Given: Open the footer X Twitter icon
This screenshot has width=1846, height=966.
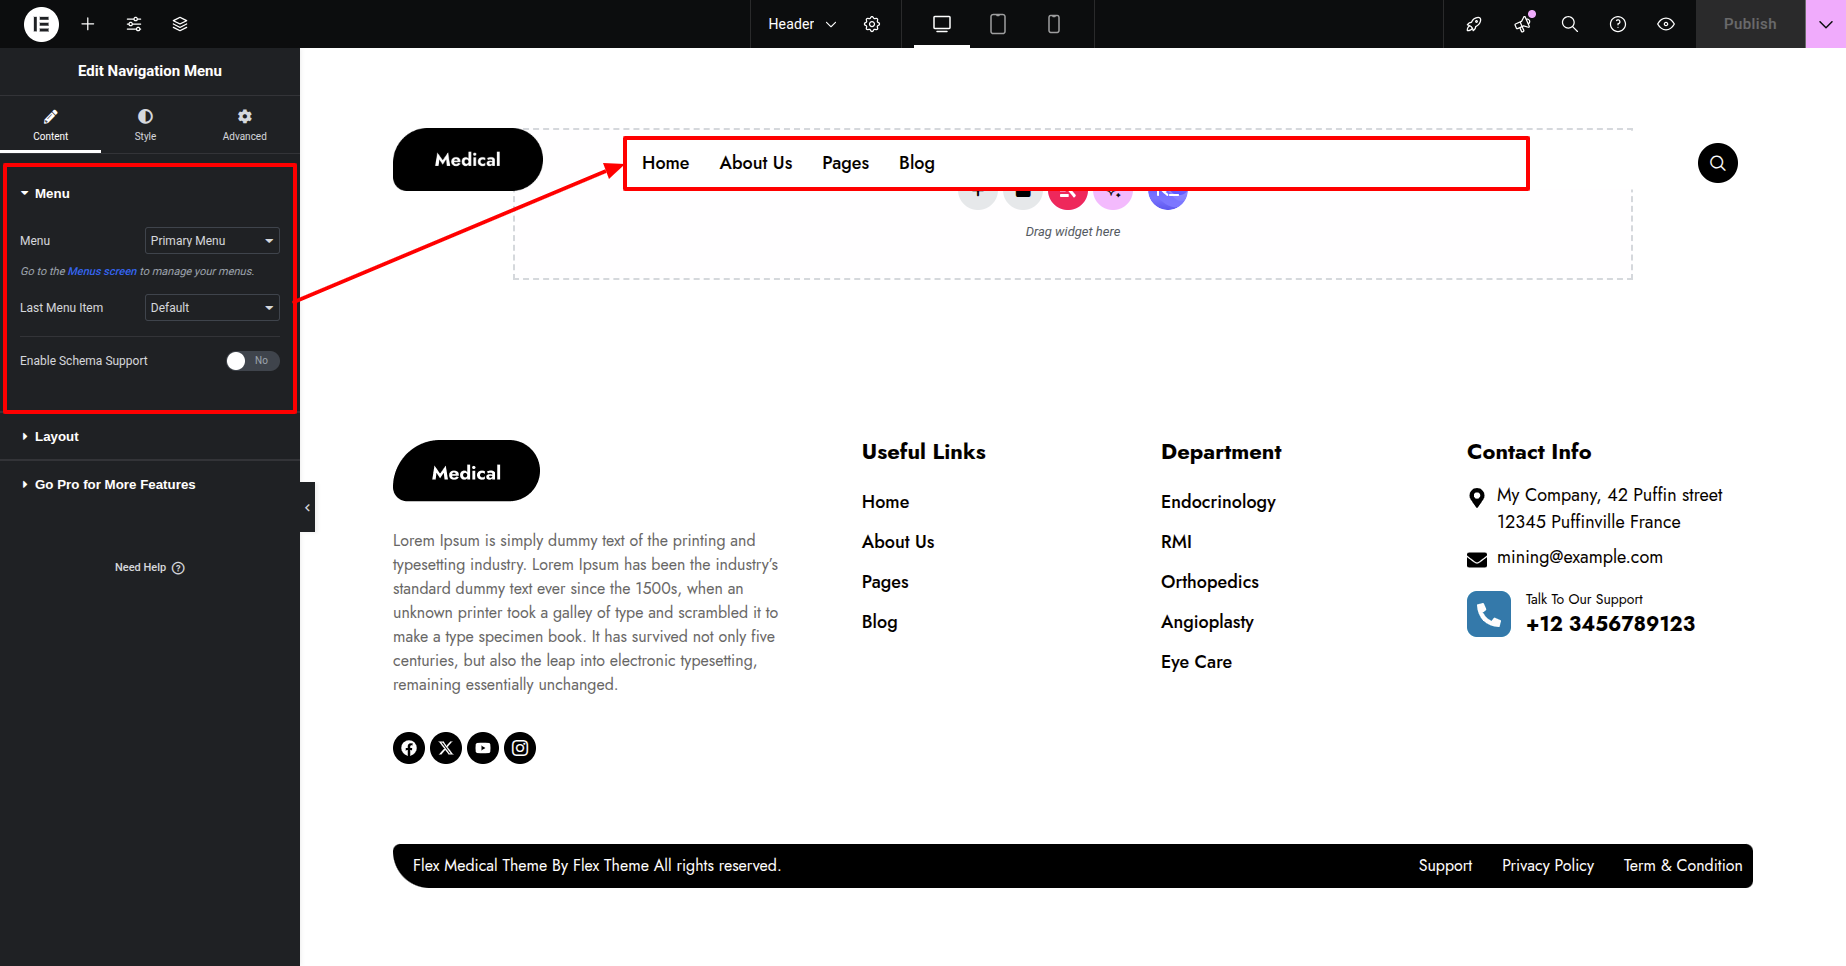Looking at the screenshot, I should point(446,748).
